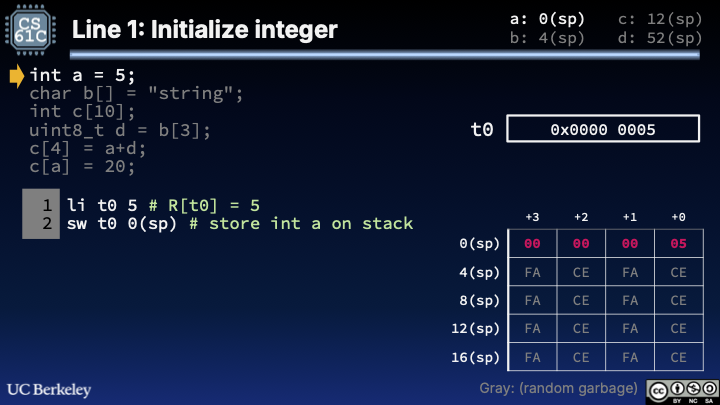Click the 'a: 0(sp)' variable legend
Viewport: 720px width, 405px height.
547,19
